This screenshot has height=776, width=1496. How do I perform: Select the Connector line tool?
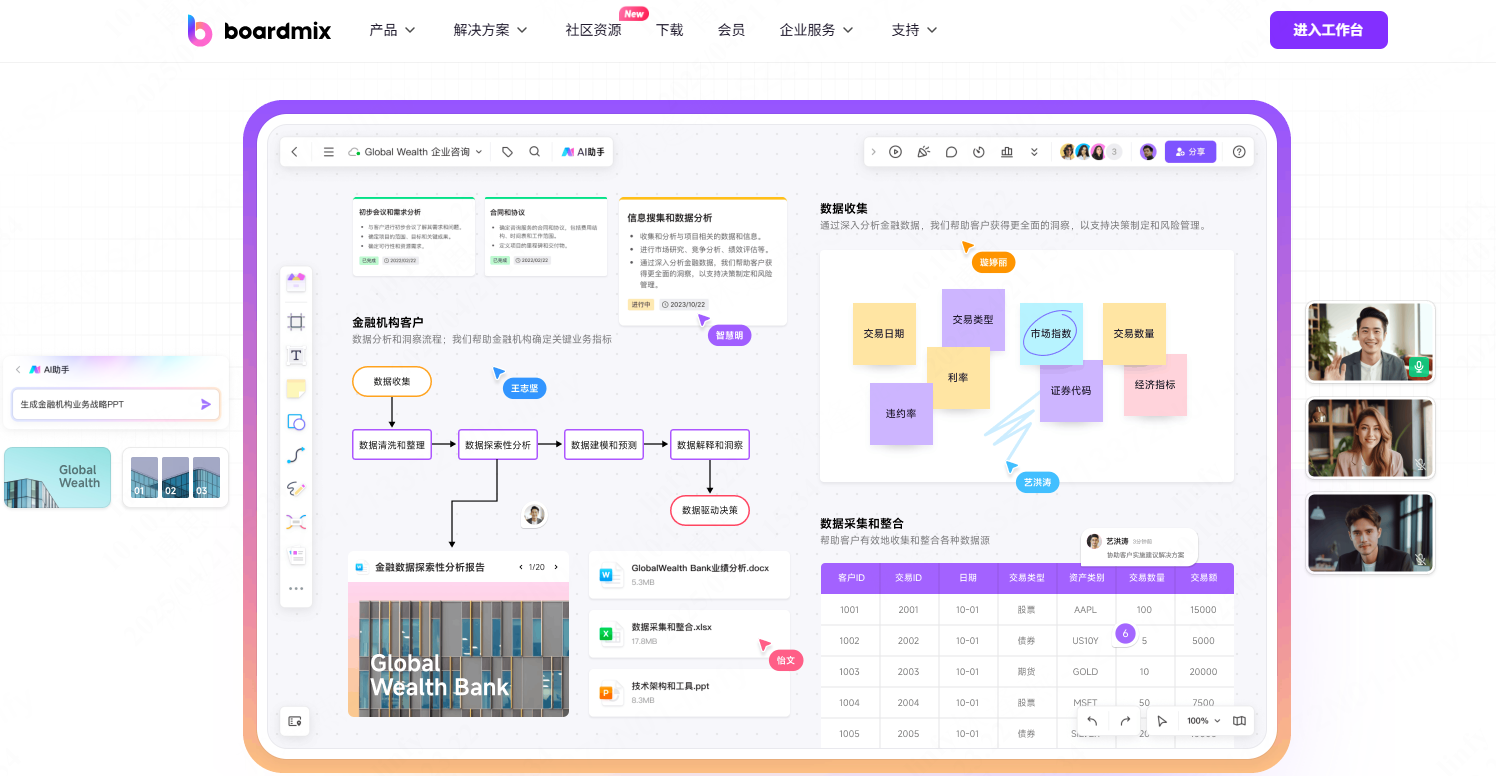(296, 455)
